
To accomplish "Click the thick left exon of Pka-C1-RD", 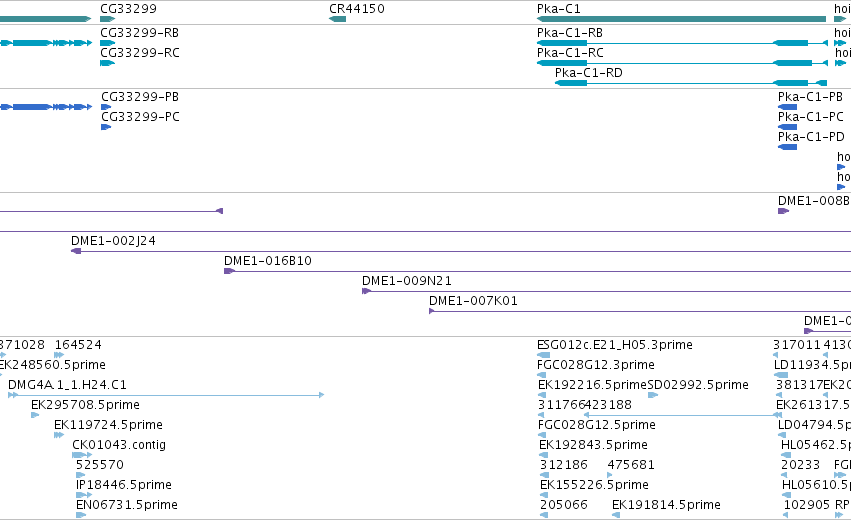I will [571, 83].
